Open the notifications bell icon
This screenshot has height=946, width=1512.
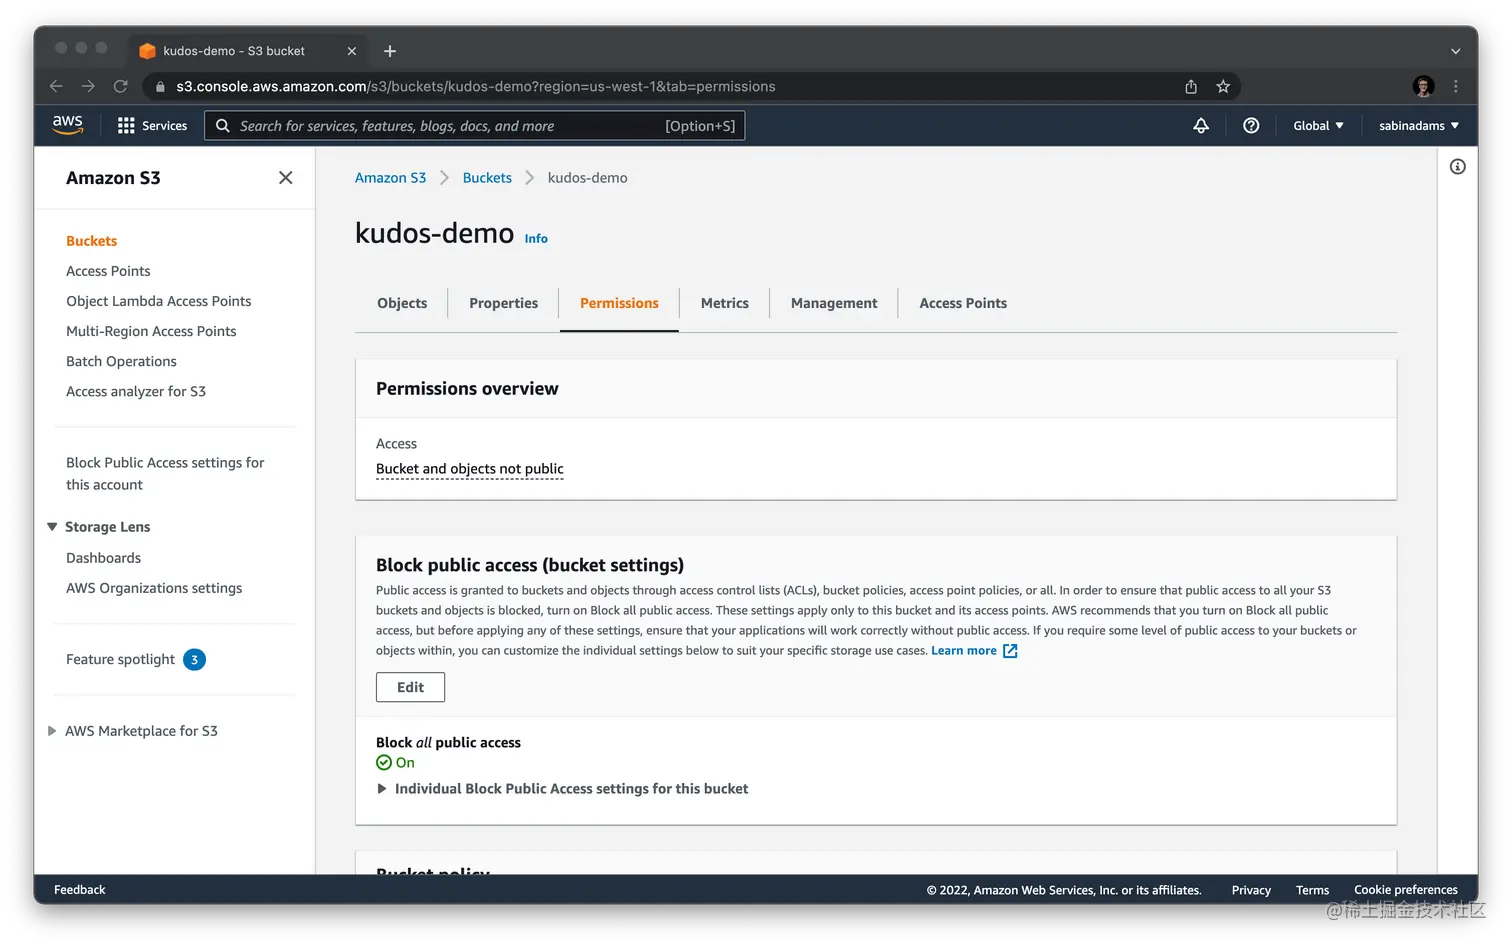(1201, 125)
